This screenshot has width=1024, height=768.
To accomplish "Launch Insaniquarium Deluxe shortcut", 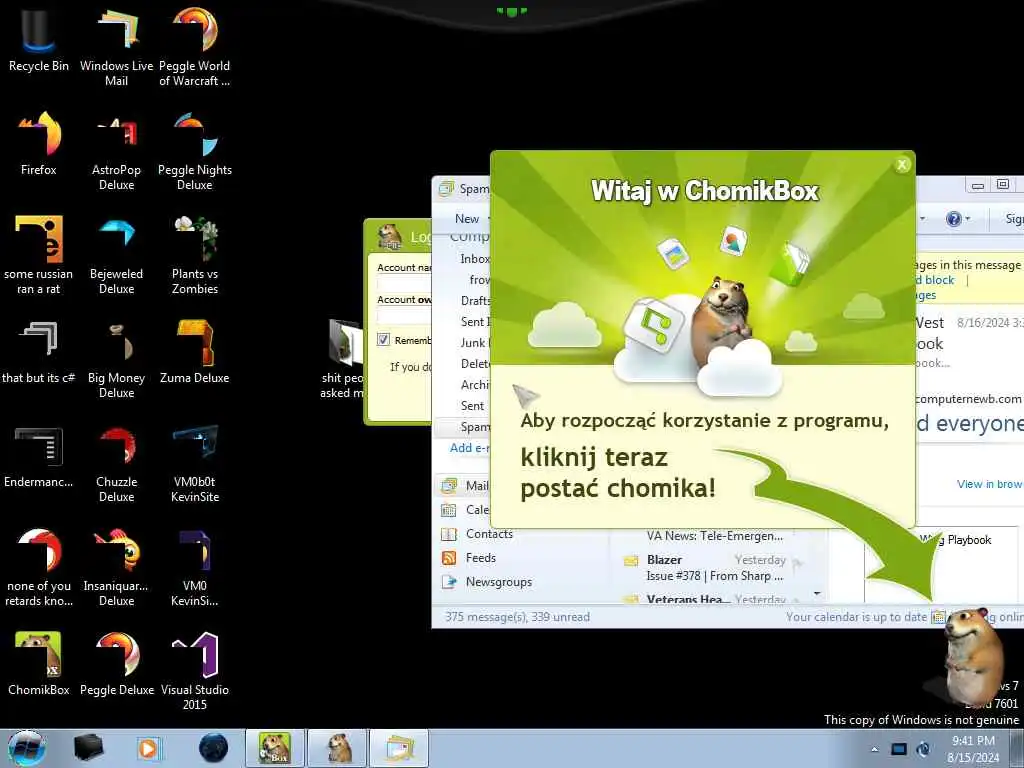I will click(x=116, y=567).
